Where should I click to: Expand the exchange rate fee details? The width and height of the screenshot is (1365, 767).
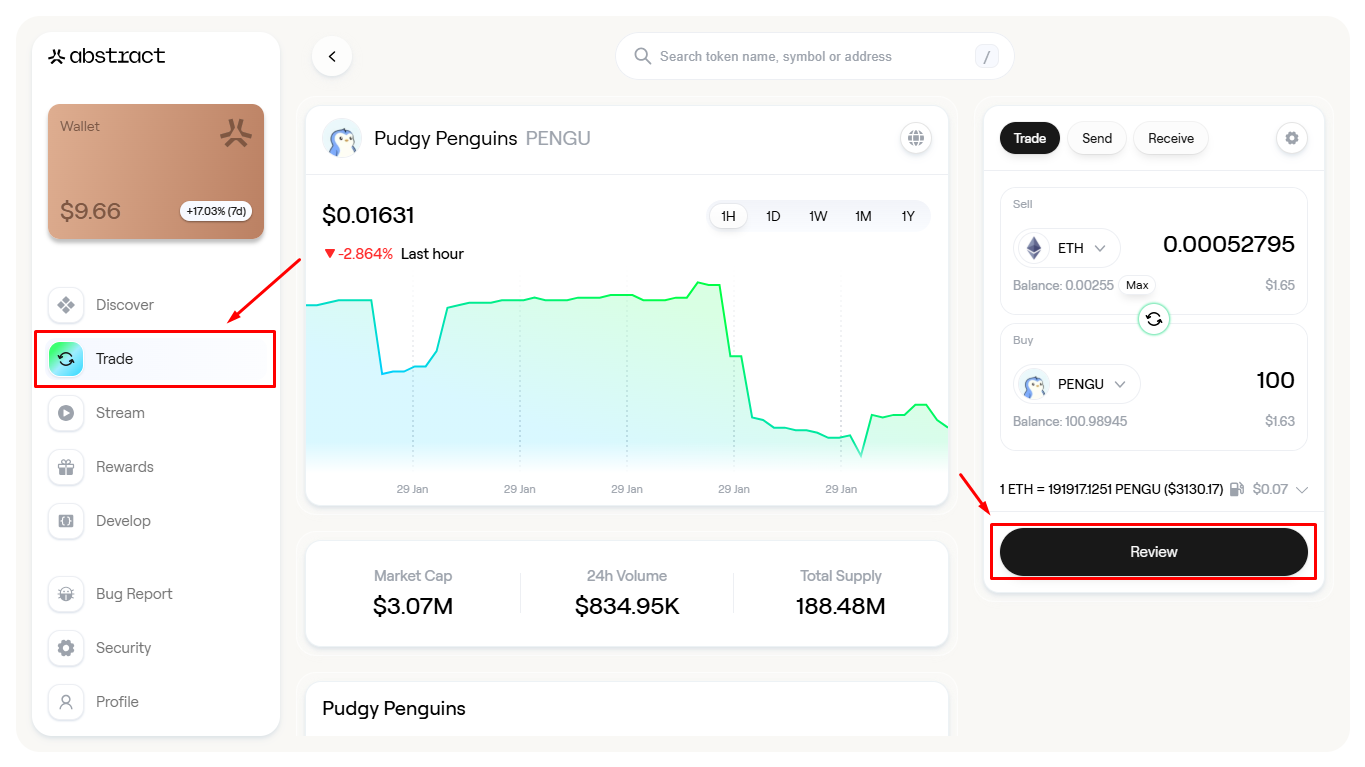pos(1301,490)
